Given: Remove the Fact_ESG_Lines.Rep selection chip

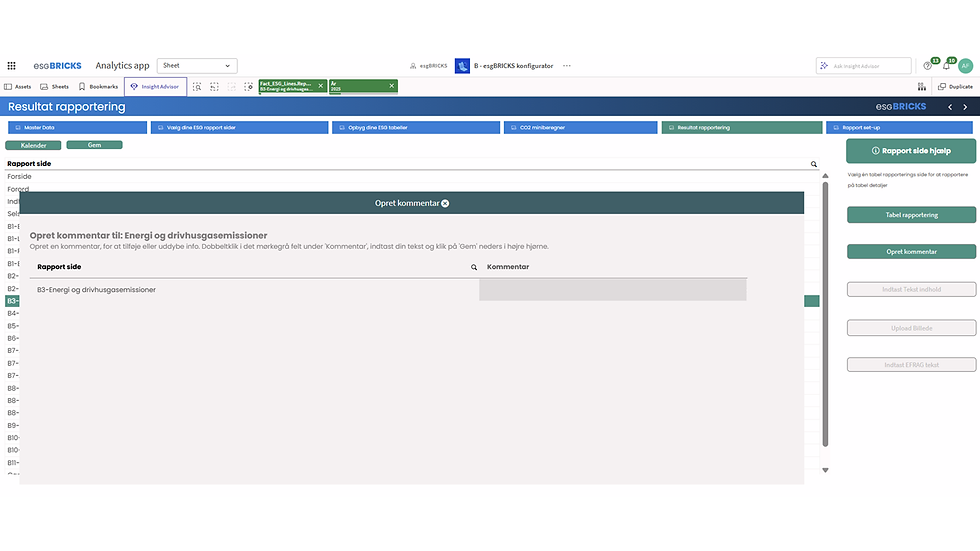Looking at the screenshot, I should pyautogui.click(x=321, y=86).
